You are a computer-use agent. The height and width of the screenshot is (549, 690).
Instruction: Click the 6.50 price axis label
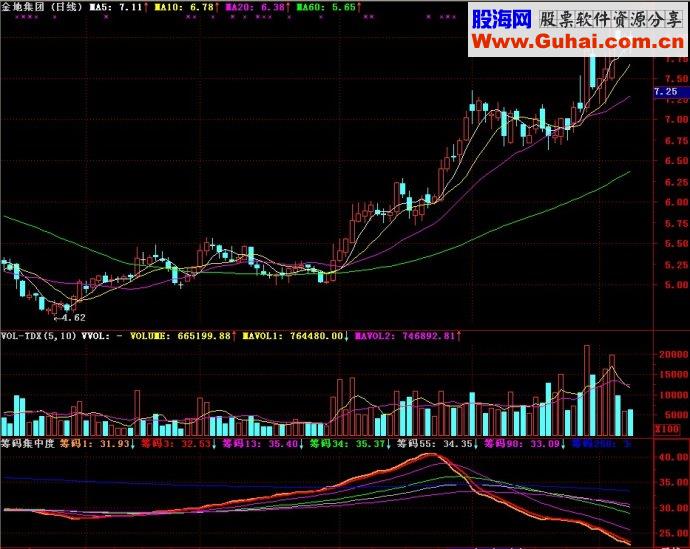click(x=676, y=161)
